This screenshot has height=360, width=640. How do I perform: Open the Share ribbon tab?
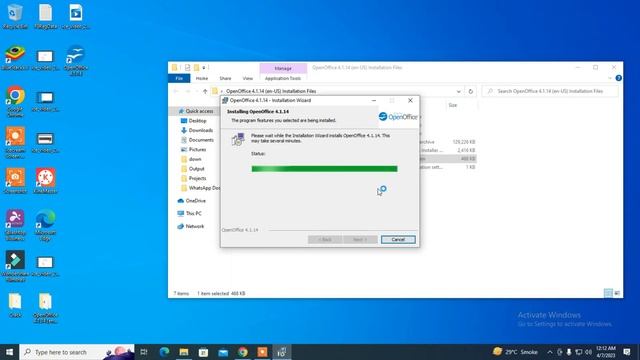225,78
